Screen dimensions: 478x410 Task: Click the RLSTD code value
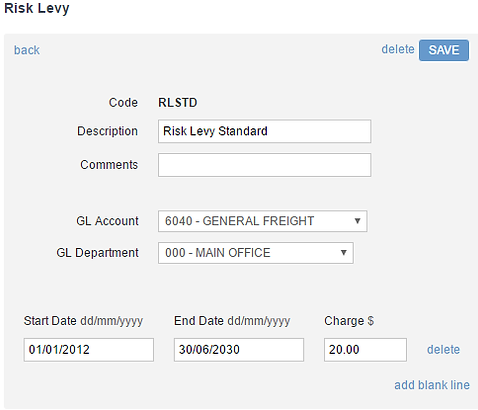tap(178, 103)
